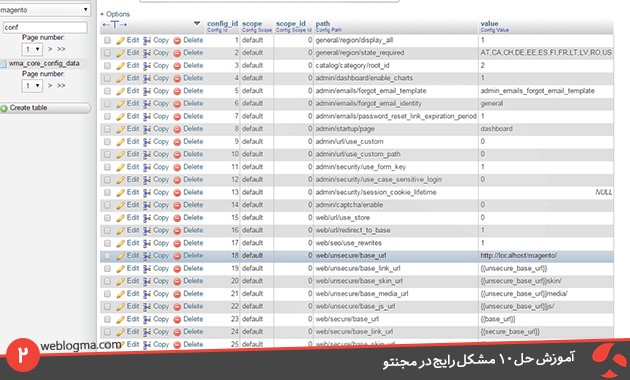Click the web/unsecure/base_url path cell

[351, 255]
